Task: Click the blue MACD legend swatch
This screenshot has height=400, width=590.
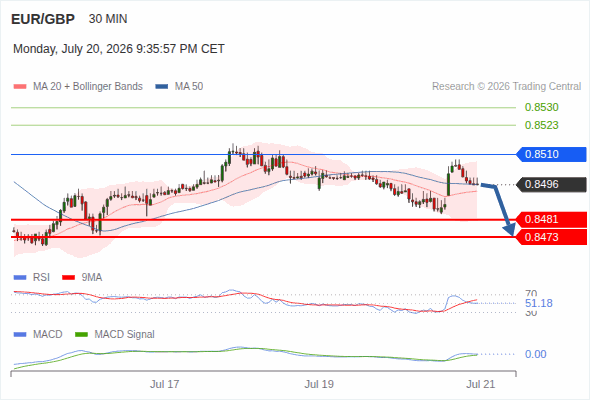Action: pyautogui.click(x=20, y=335)
